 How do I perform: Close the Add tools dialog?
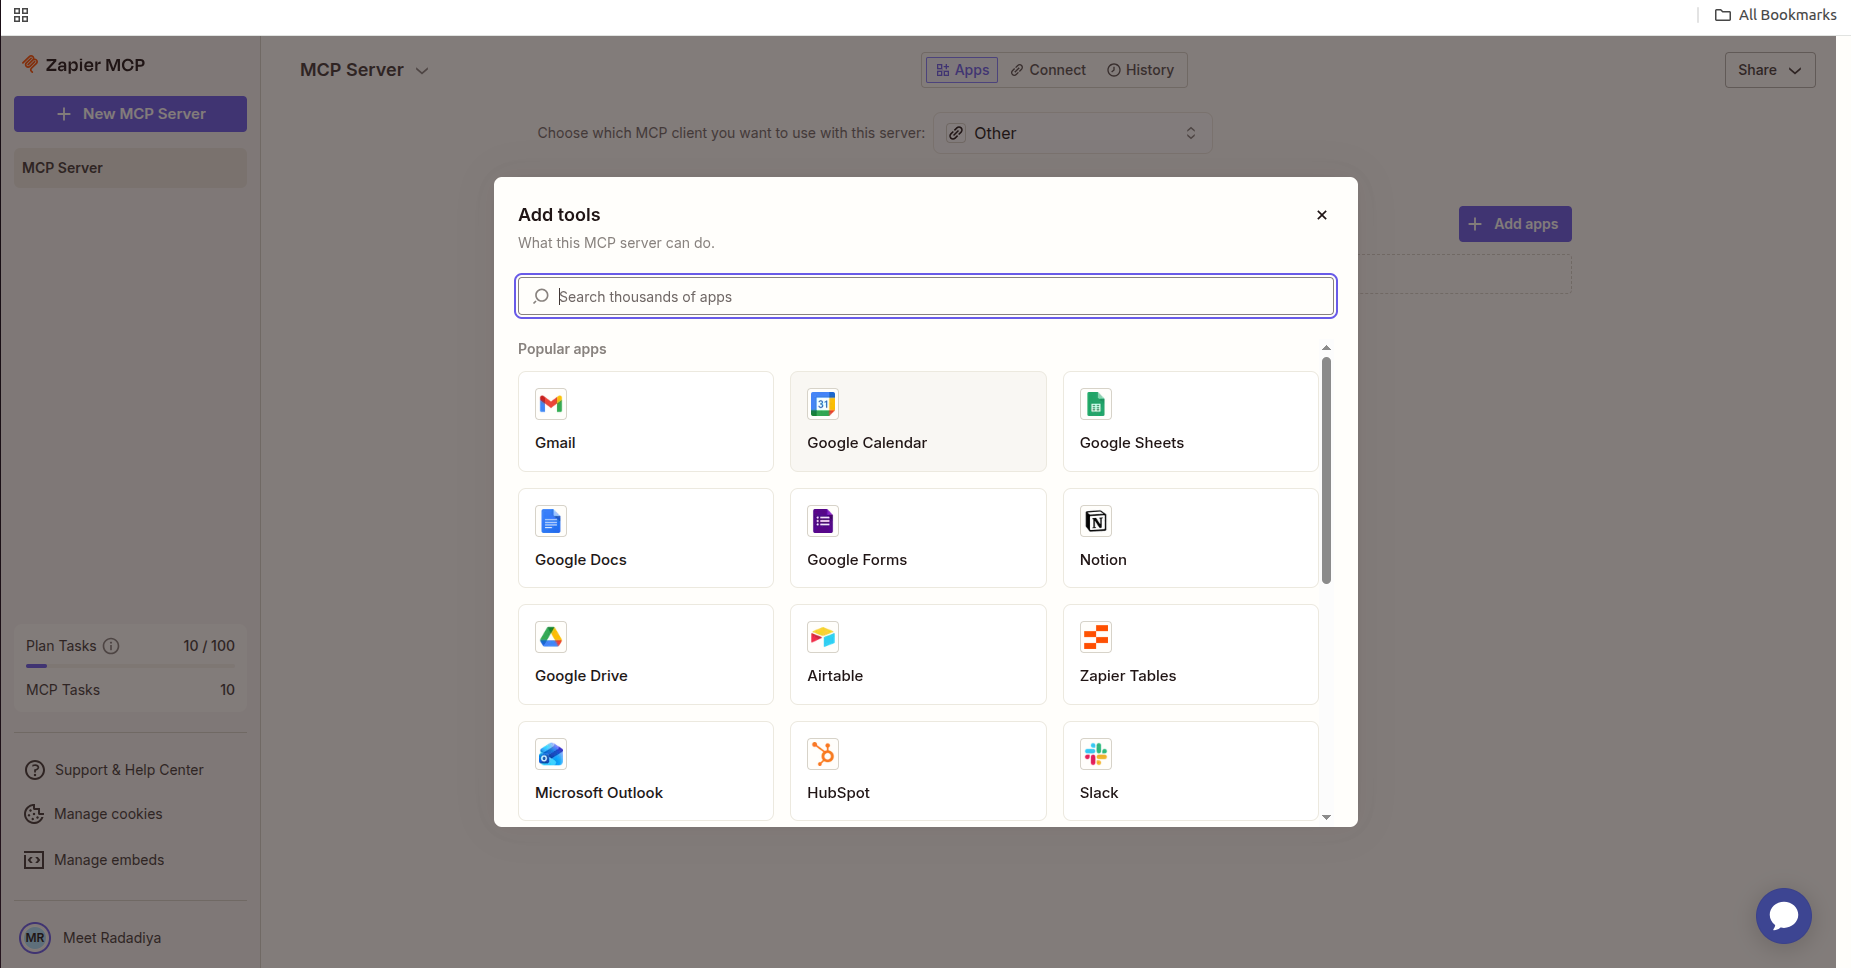pos(1322,215)
